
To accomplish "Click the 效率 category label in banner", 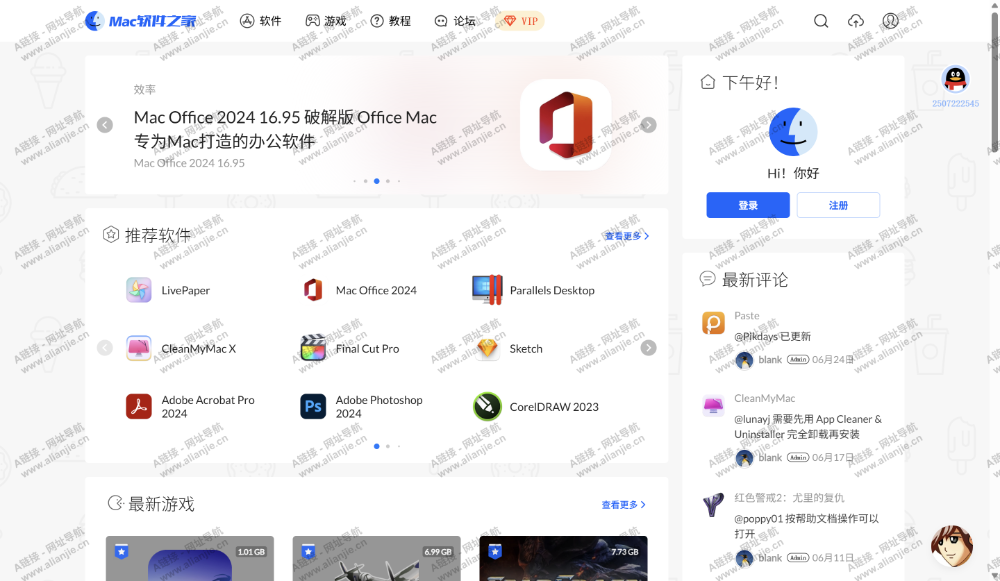I will (x=145, y=89).
